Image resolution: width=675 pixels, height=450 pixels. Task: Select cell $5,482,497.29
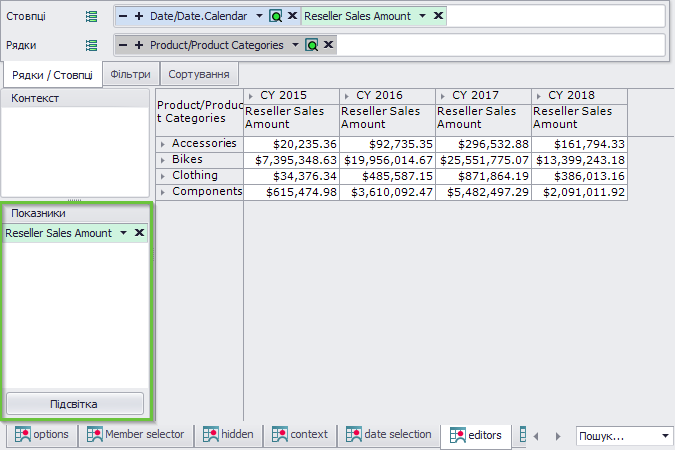483,192
